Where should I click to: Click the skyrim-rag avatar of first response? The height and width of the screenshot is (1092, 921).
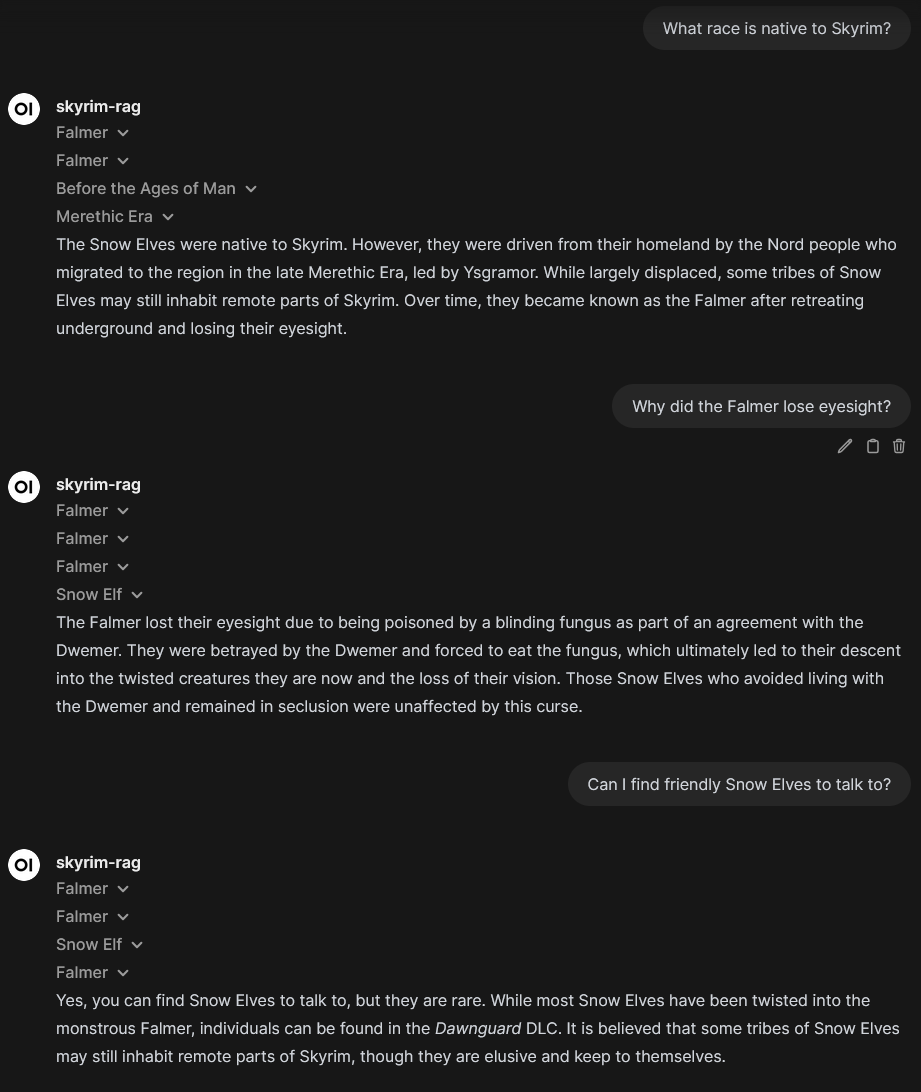pyautogui.click(x=24, y=109)
